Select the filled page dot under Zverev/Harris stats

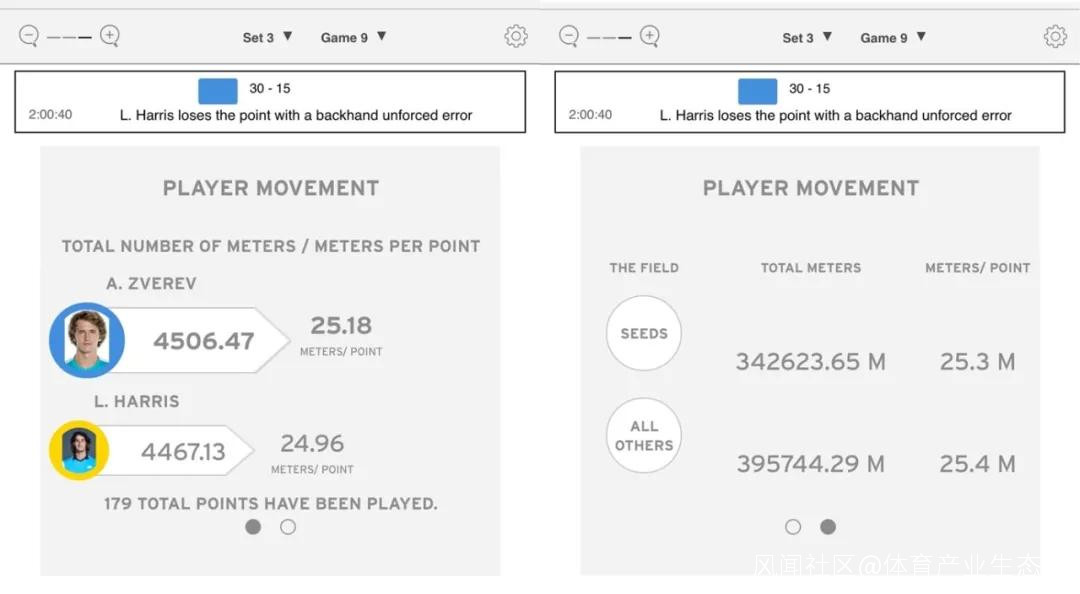click(x=253, y=526)
